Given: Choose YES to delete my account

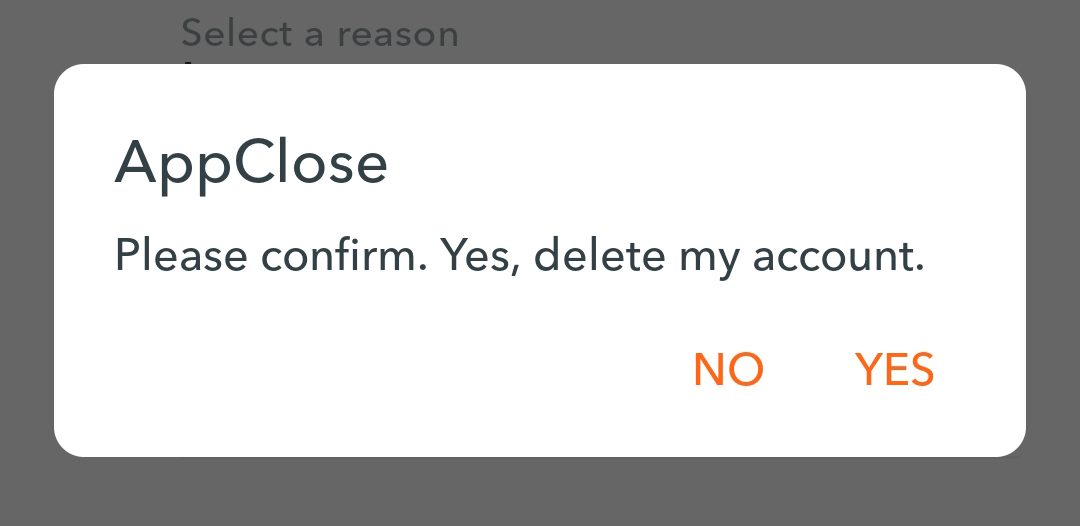Looking at the screenshot, I should [x=894, y=369].
